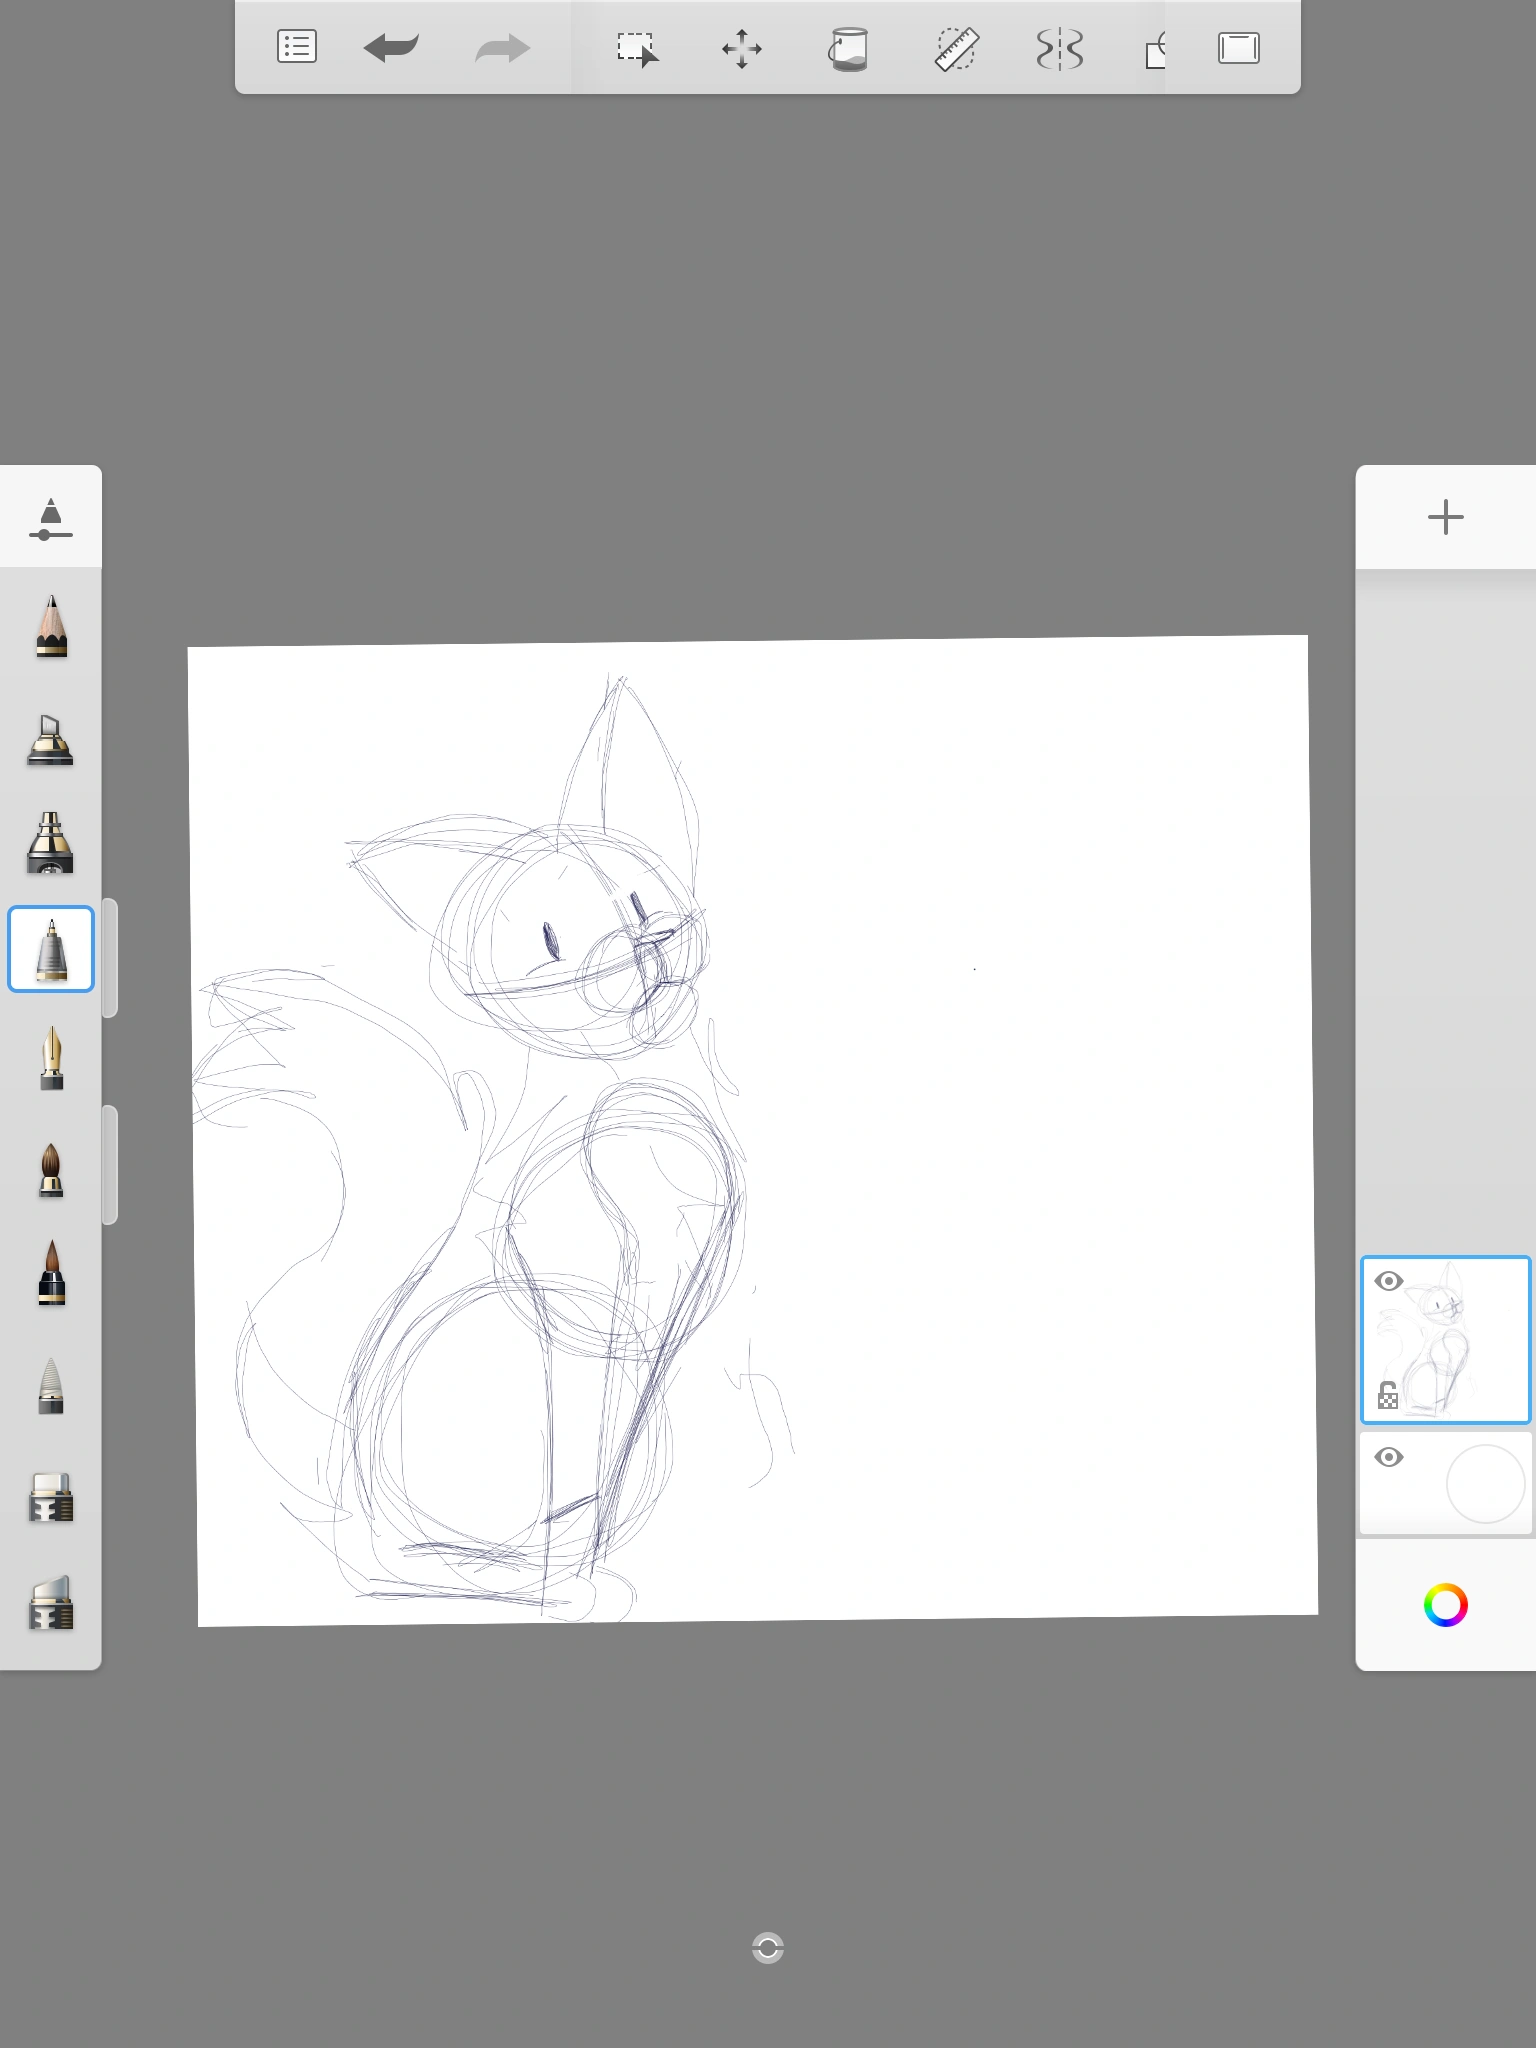Tap the circular puck button below canvas
Viewport: 1536px width, 2048px height.
[x=768, y=1948]
